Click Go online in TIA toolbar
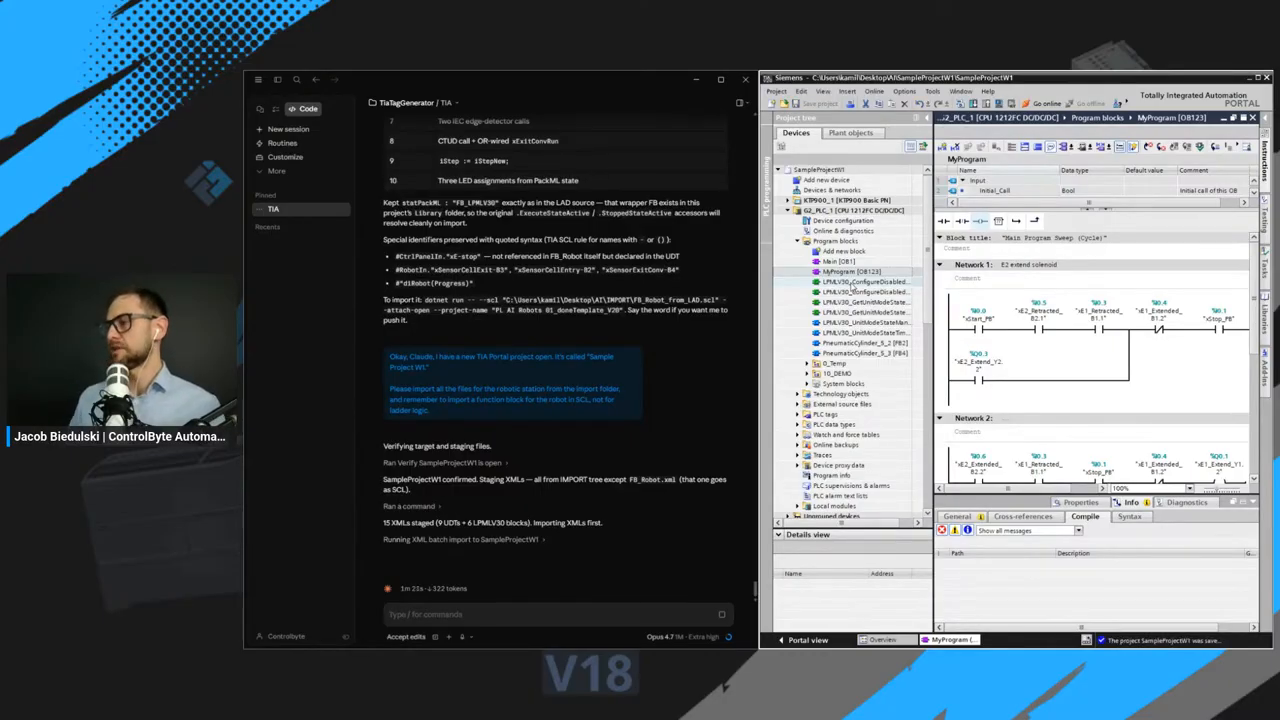The image size is (1280, 720). (x=1042, y=104)
